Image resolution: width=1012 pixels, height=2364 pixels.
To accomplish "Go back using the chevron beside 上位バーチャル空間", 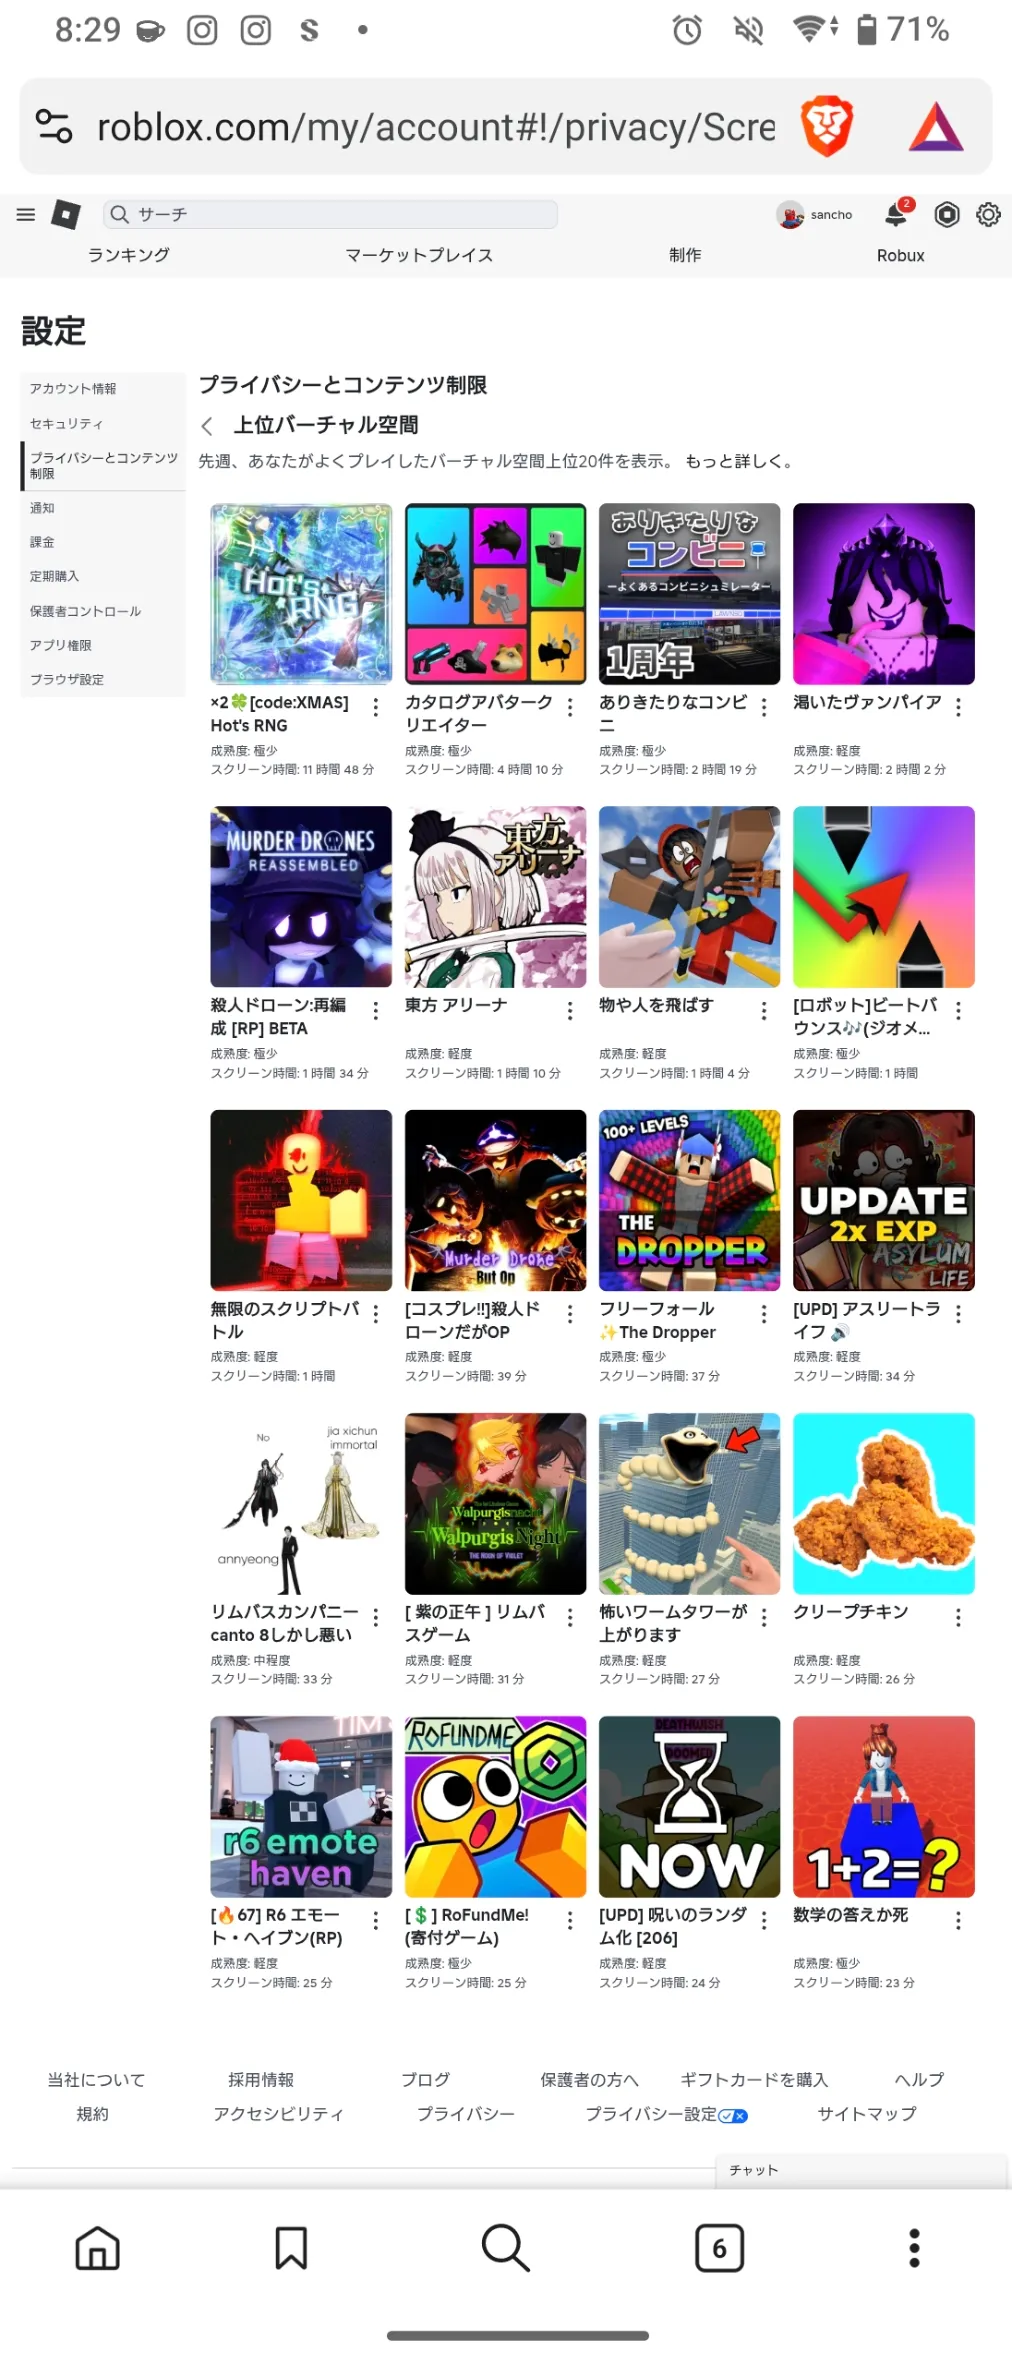I will [x=207, y=427].
